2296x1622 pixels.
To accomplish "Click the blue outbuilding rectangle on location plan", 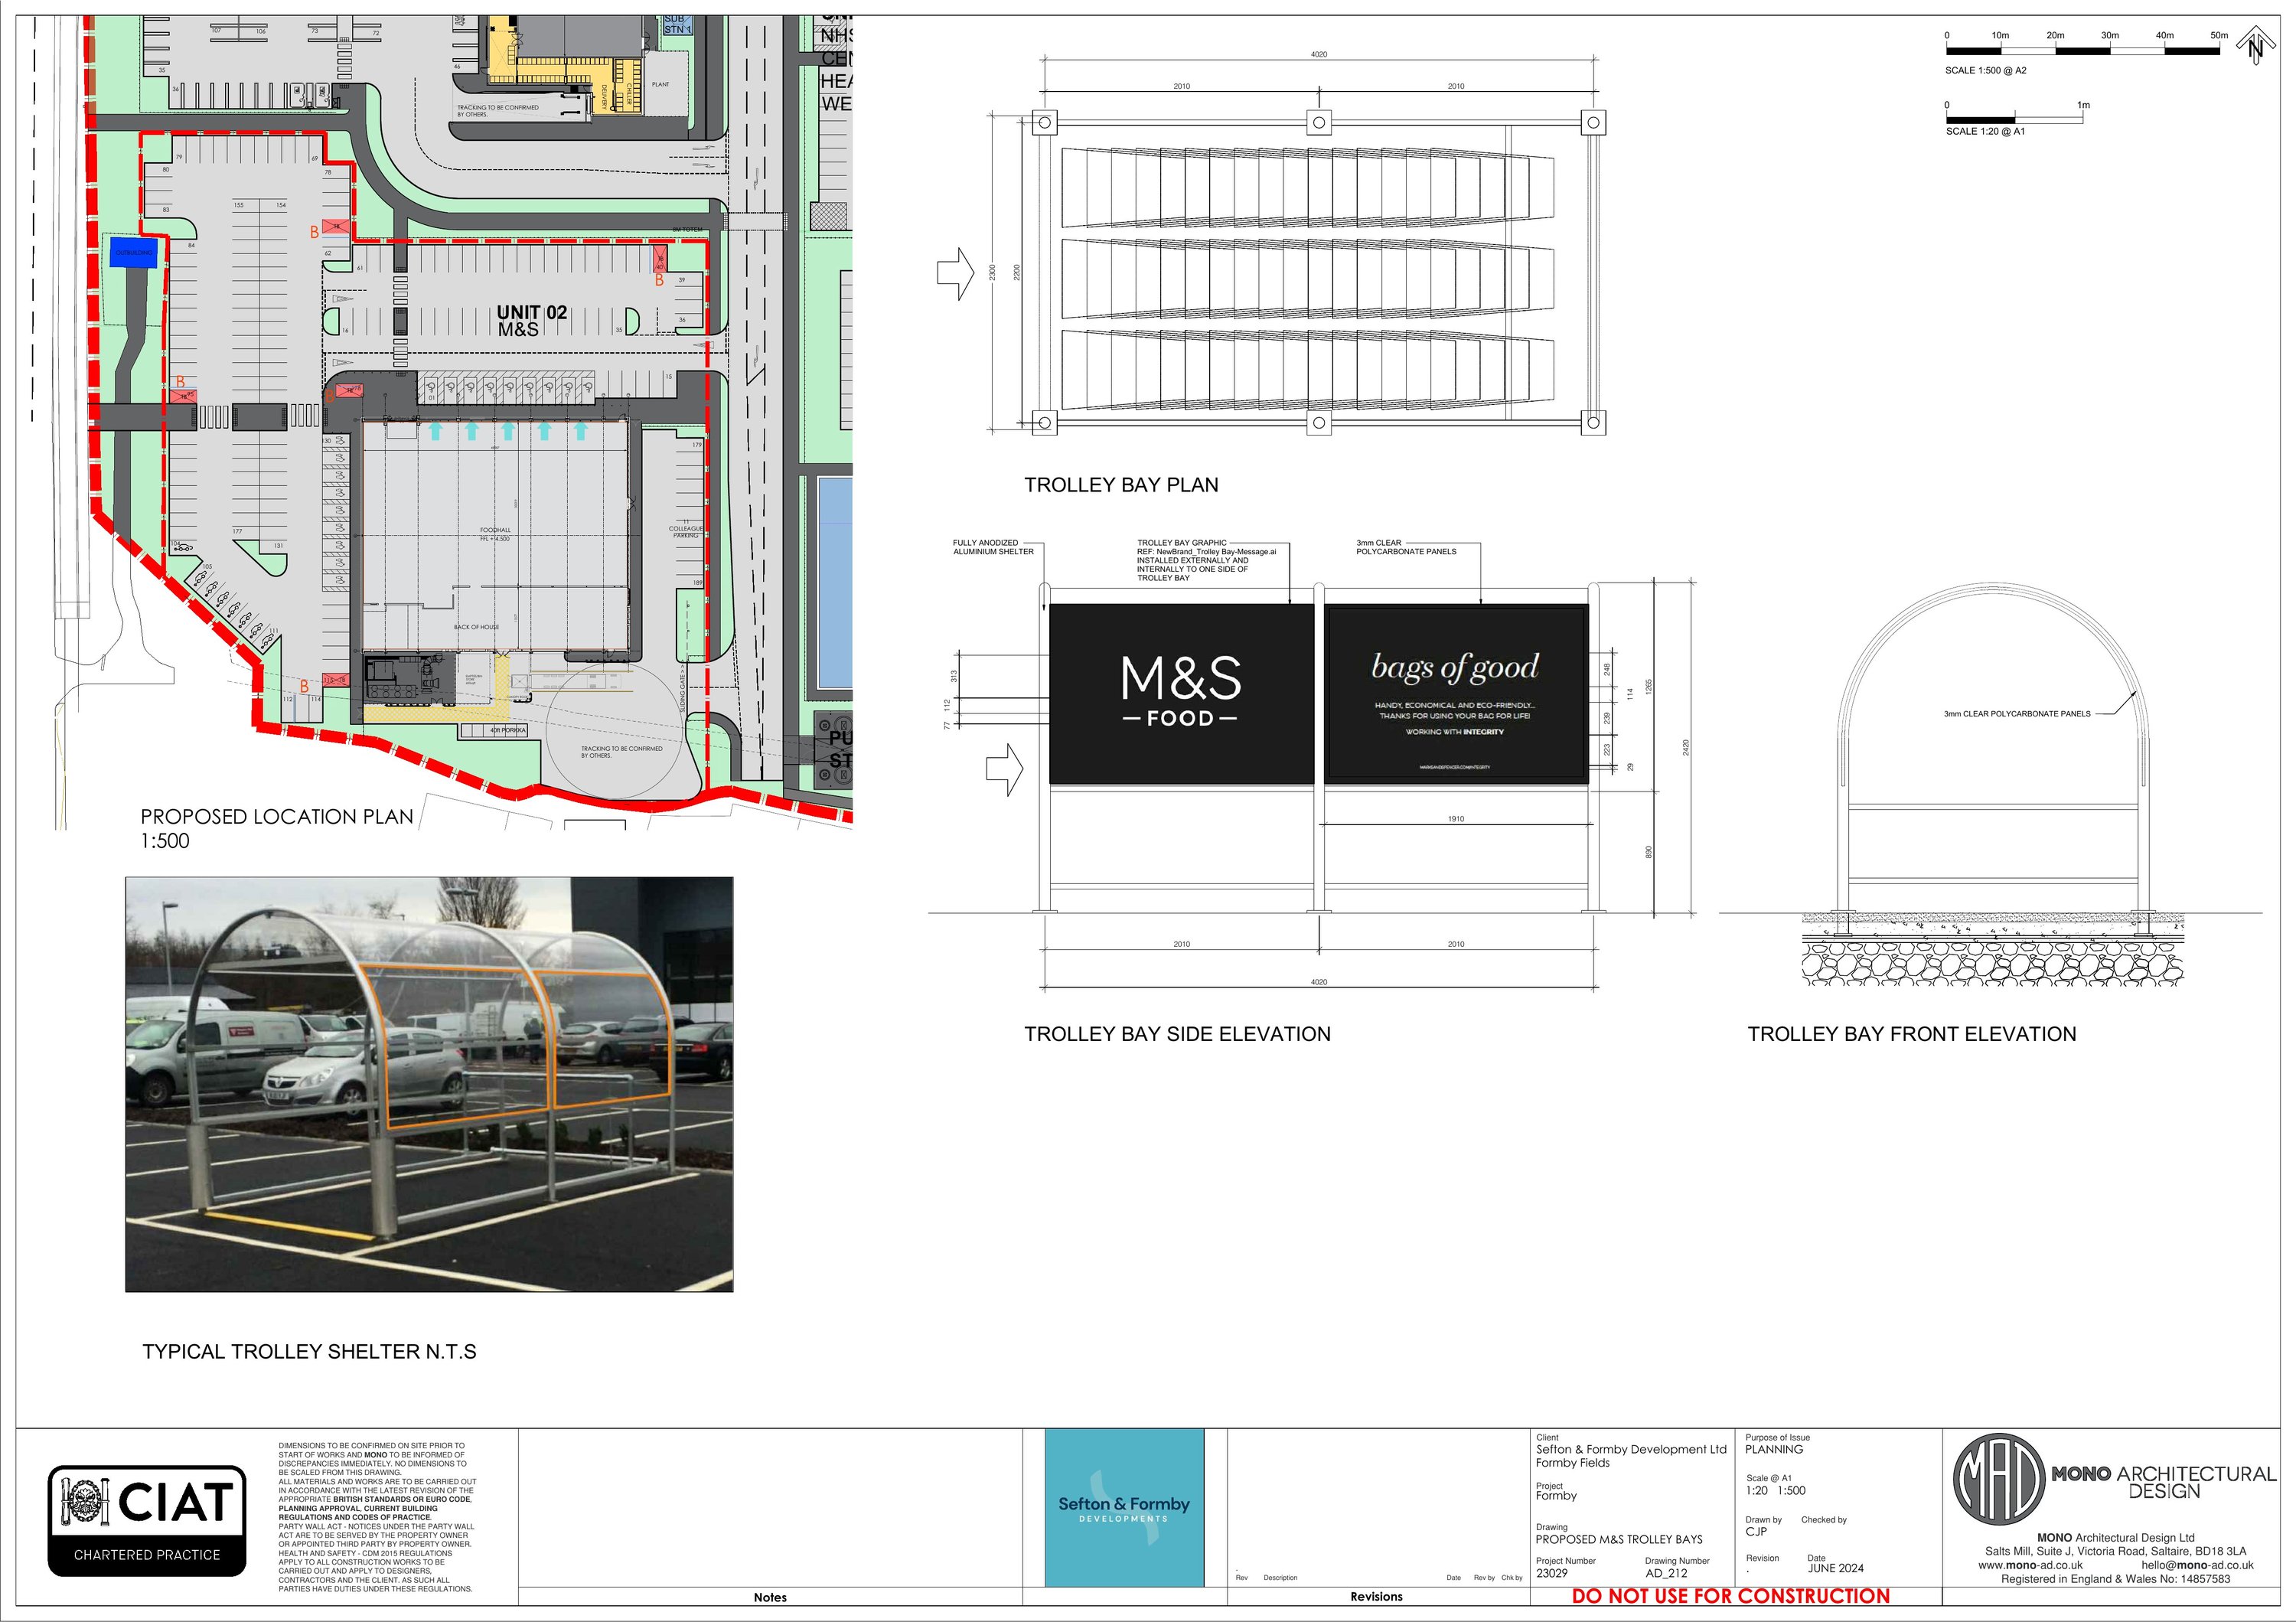I will click(134, 252).
